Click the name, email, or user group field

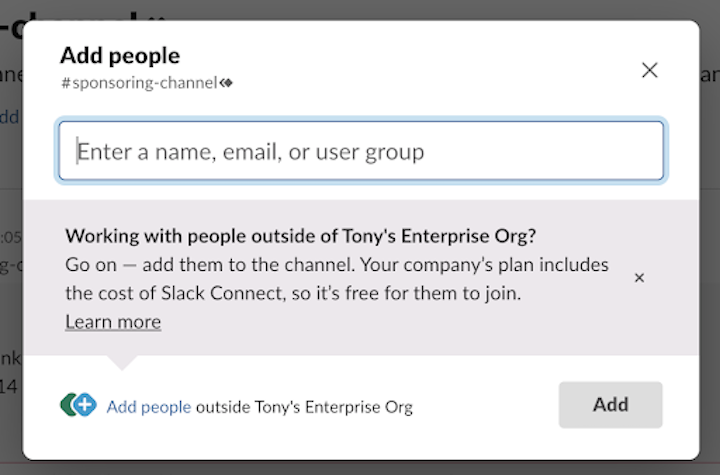[360, 152]
